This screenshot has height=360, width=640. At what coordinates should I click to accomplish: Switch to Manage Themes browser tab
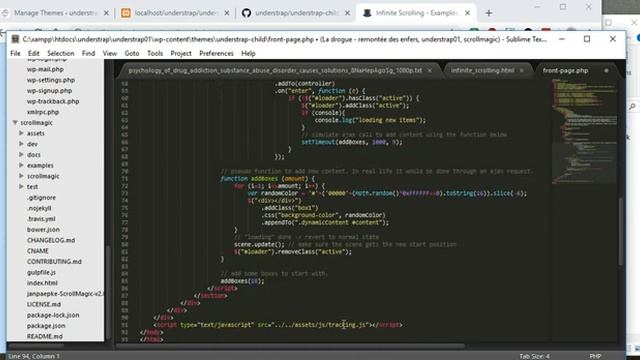tap(55, 13)
